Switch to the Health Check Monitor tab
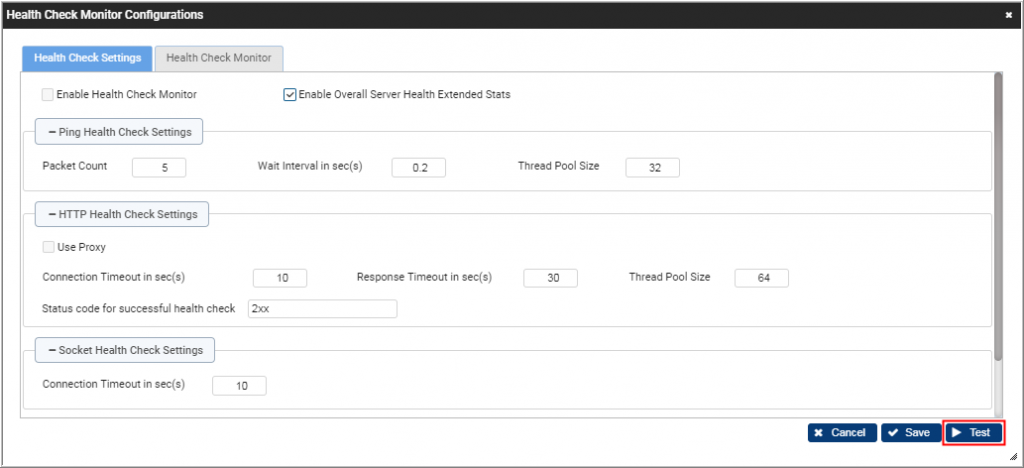This screenshot has height=468, width=1024. pos(219,58)
